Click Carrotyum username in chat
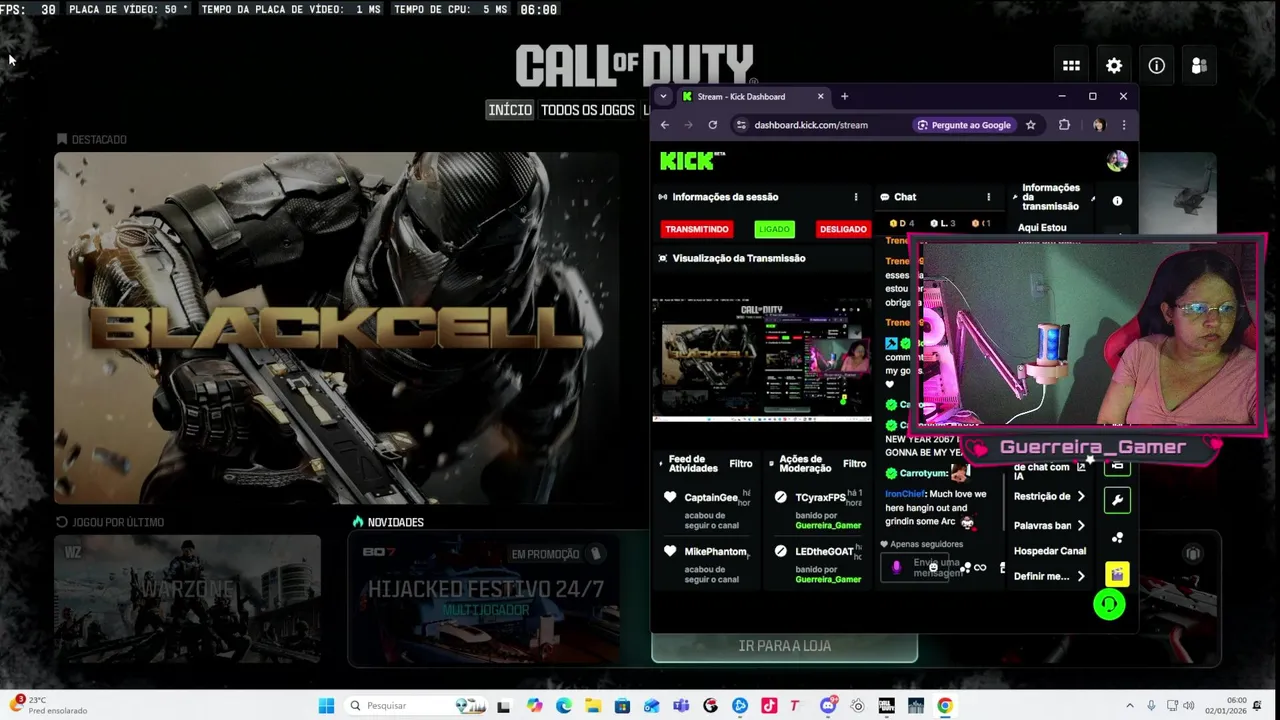The width and height of the screenshot is (1280, 720). [923, 473]
